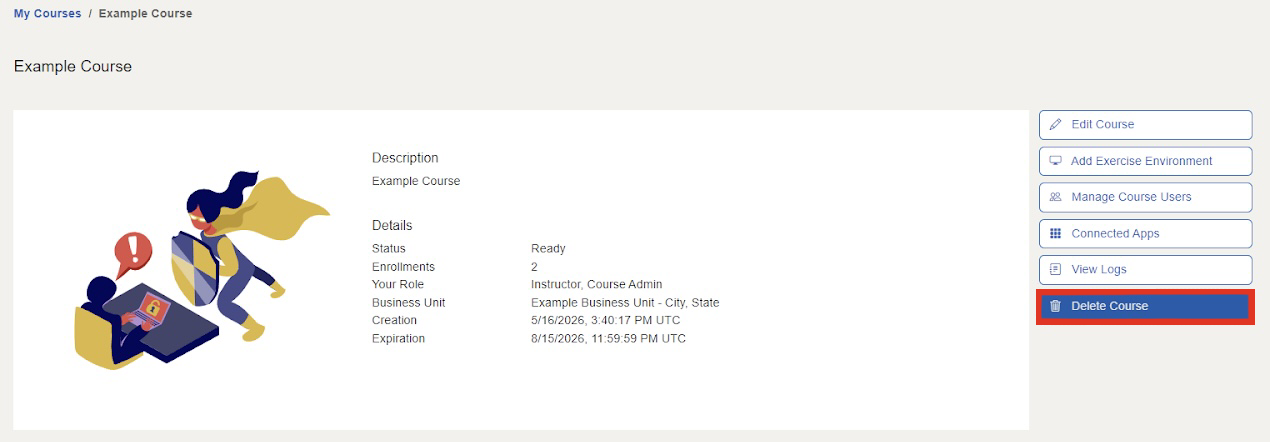
Task: Click the Instructor, Course Admin role text
Action: (596, 285)
